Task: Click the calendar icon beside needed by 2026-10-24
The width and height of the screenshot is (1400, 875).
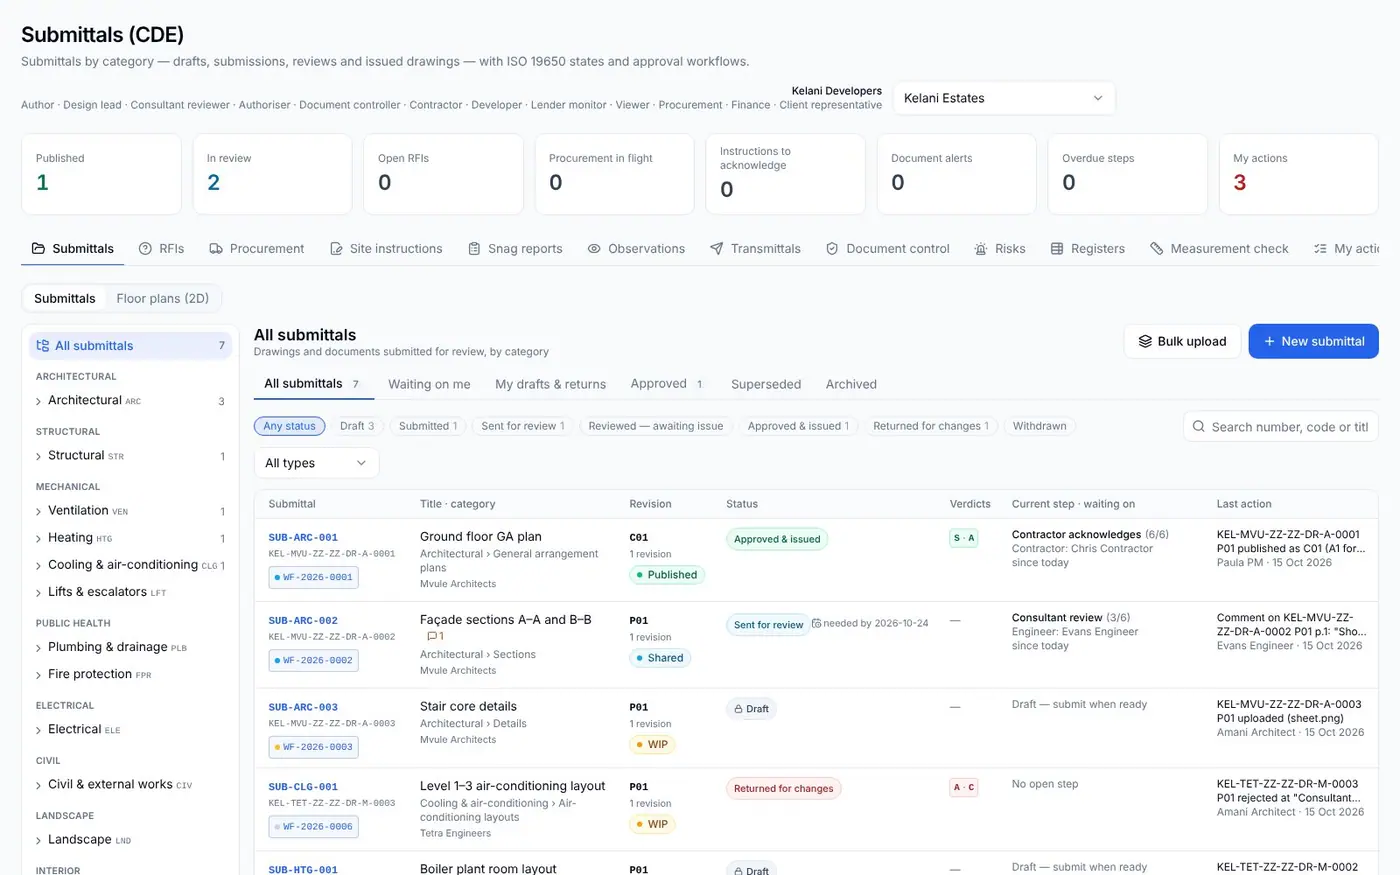Action: pos(816,623)
